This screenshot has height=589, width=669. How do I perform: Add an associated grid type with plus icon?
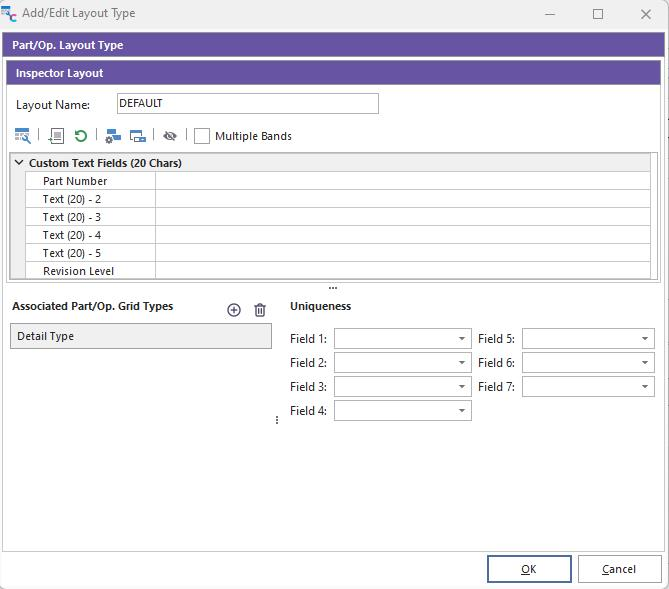point(234,310)
